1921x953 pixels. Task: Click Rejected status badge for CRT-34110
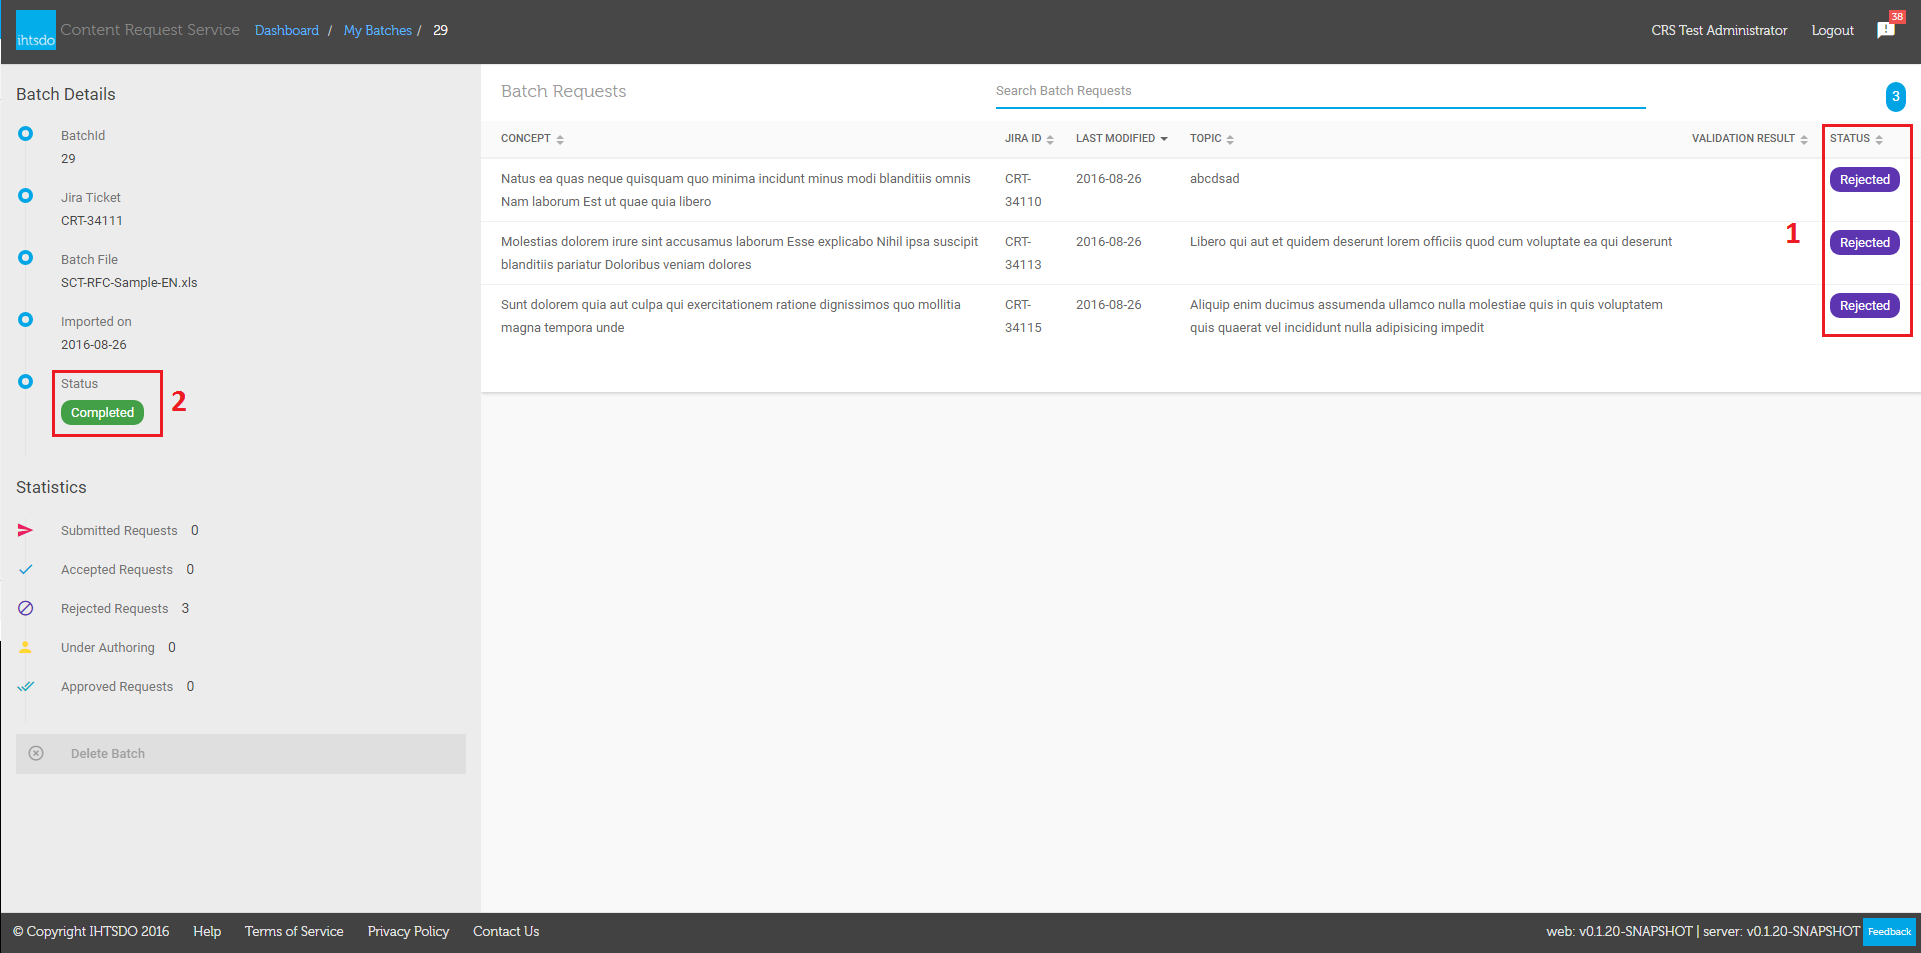coord(1864,180)
